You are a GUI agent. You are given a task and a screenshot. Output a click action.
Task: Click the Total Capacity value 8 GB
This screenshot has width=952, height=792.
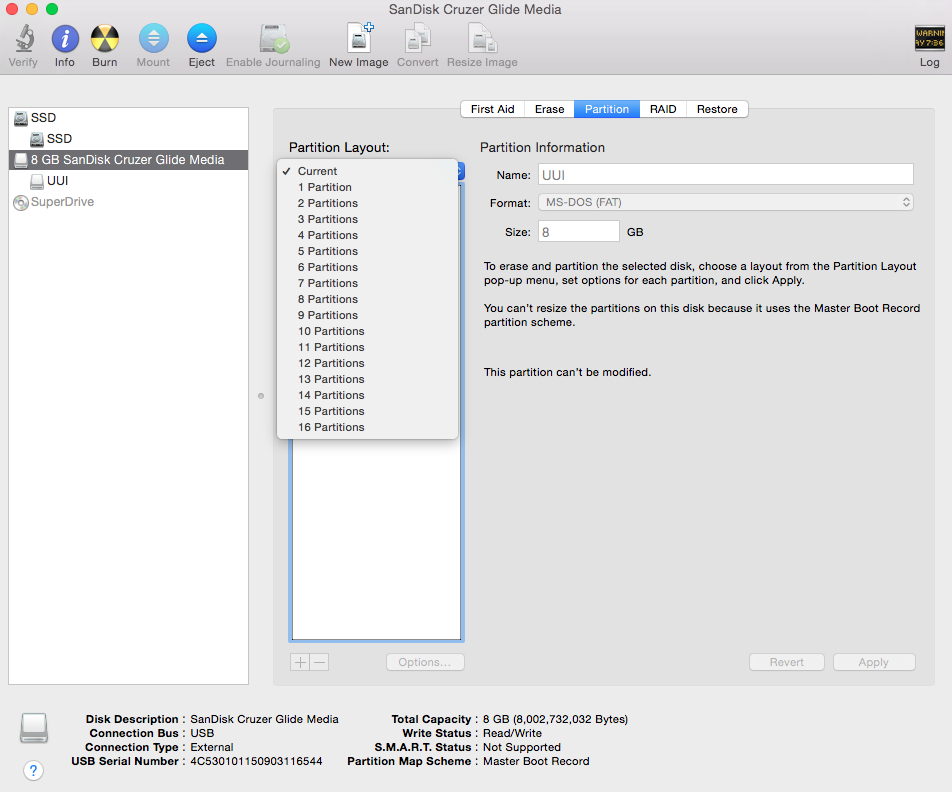[556, 720]
